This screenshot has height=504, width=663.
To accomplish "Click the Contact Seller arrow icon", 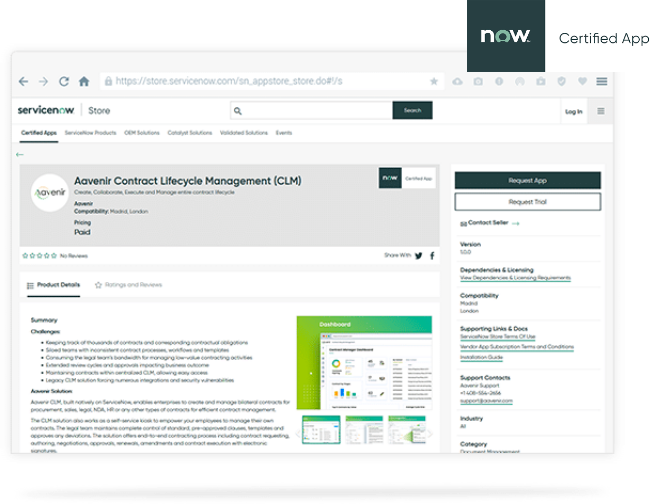I will [515, 223].
